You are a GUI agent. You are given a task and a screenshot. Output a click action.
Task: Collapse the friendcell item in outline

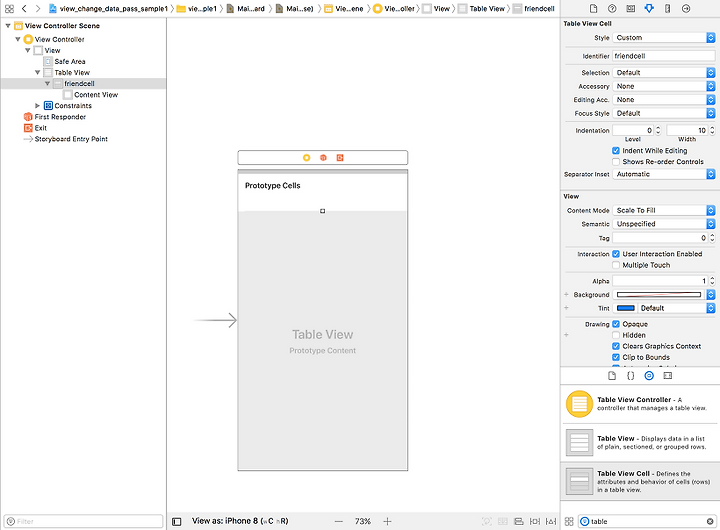point(47,84)
